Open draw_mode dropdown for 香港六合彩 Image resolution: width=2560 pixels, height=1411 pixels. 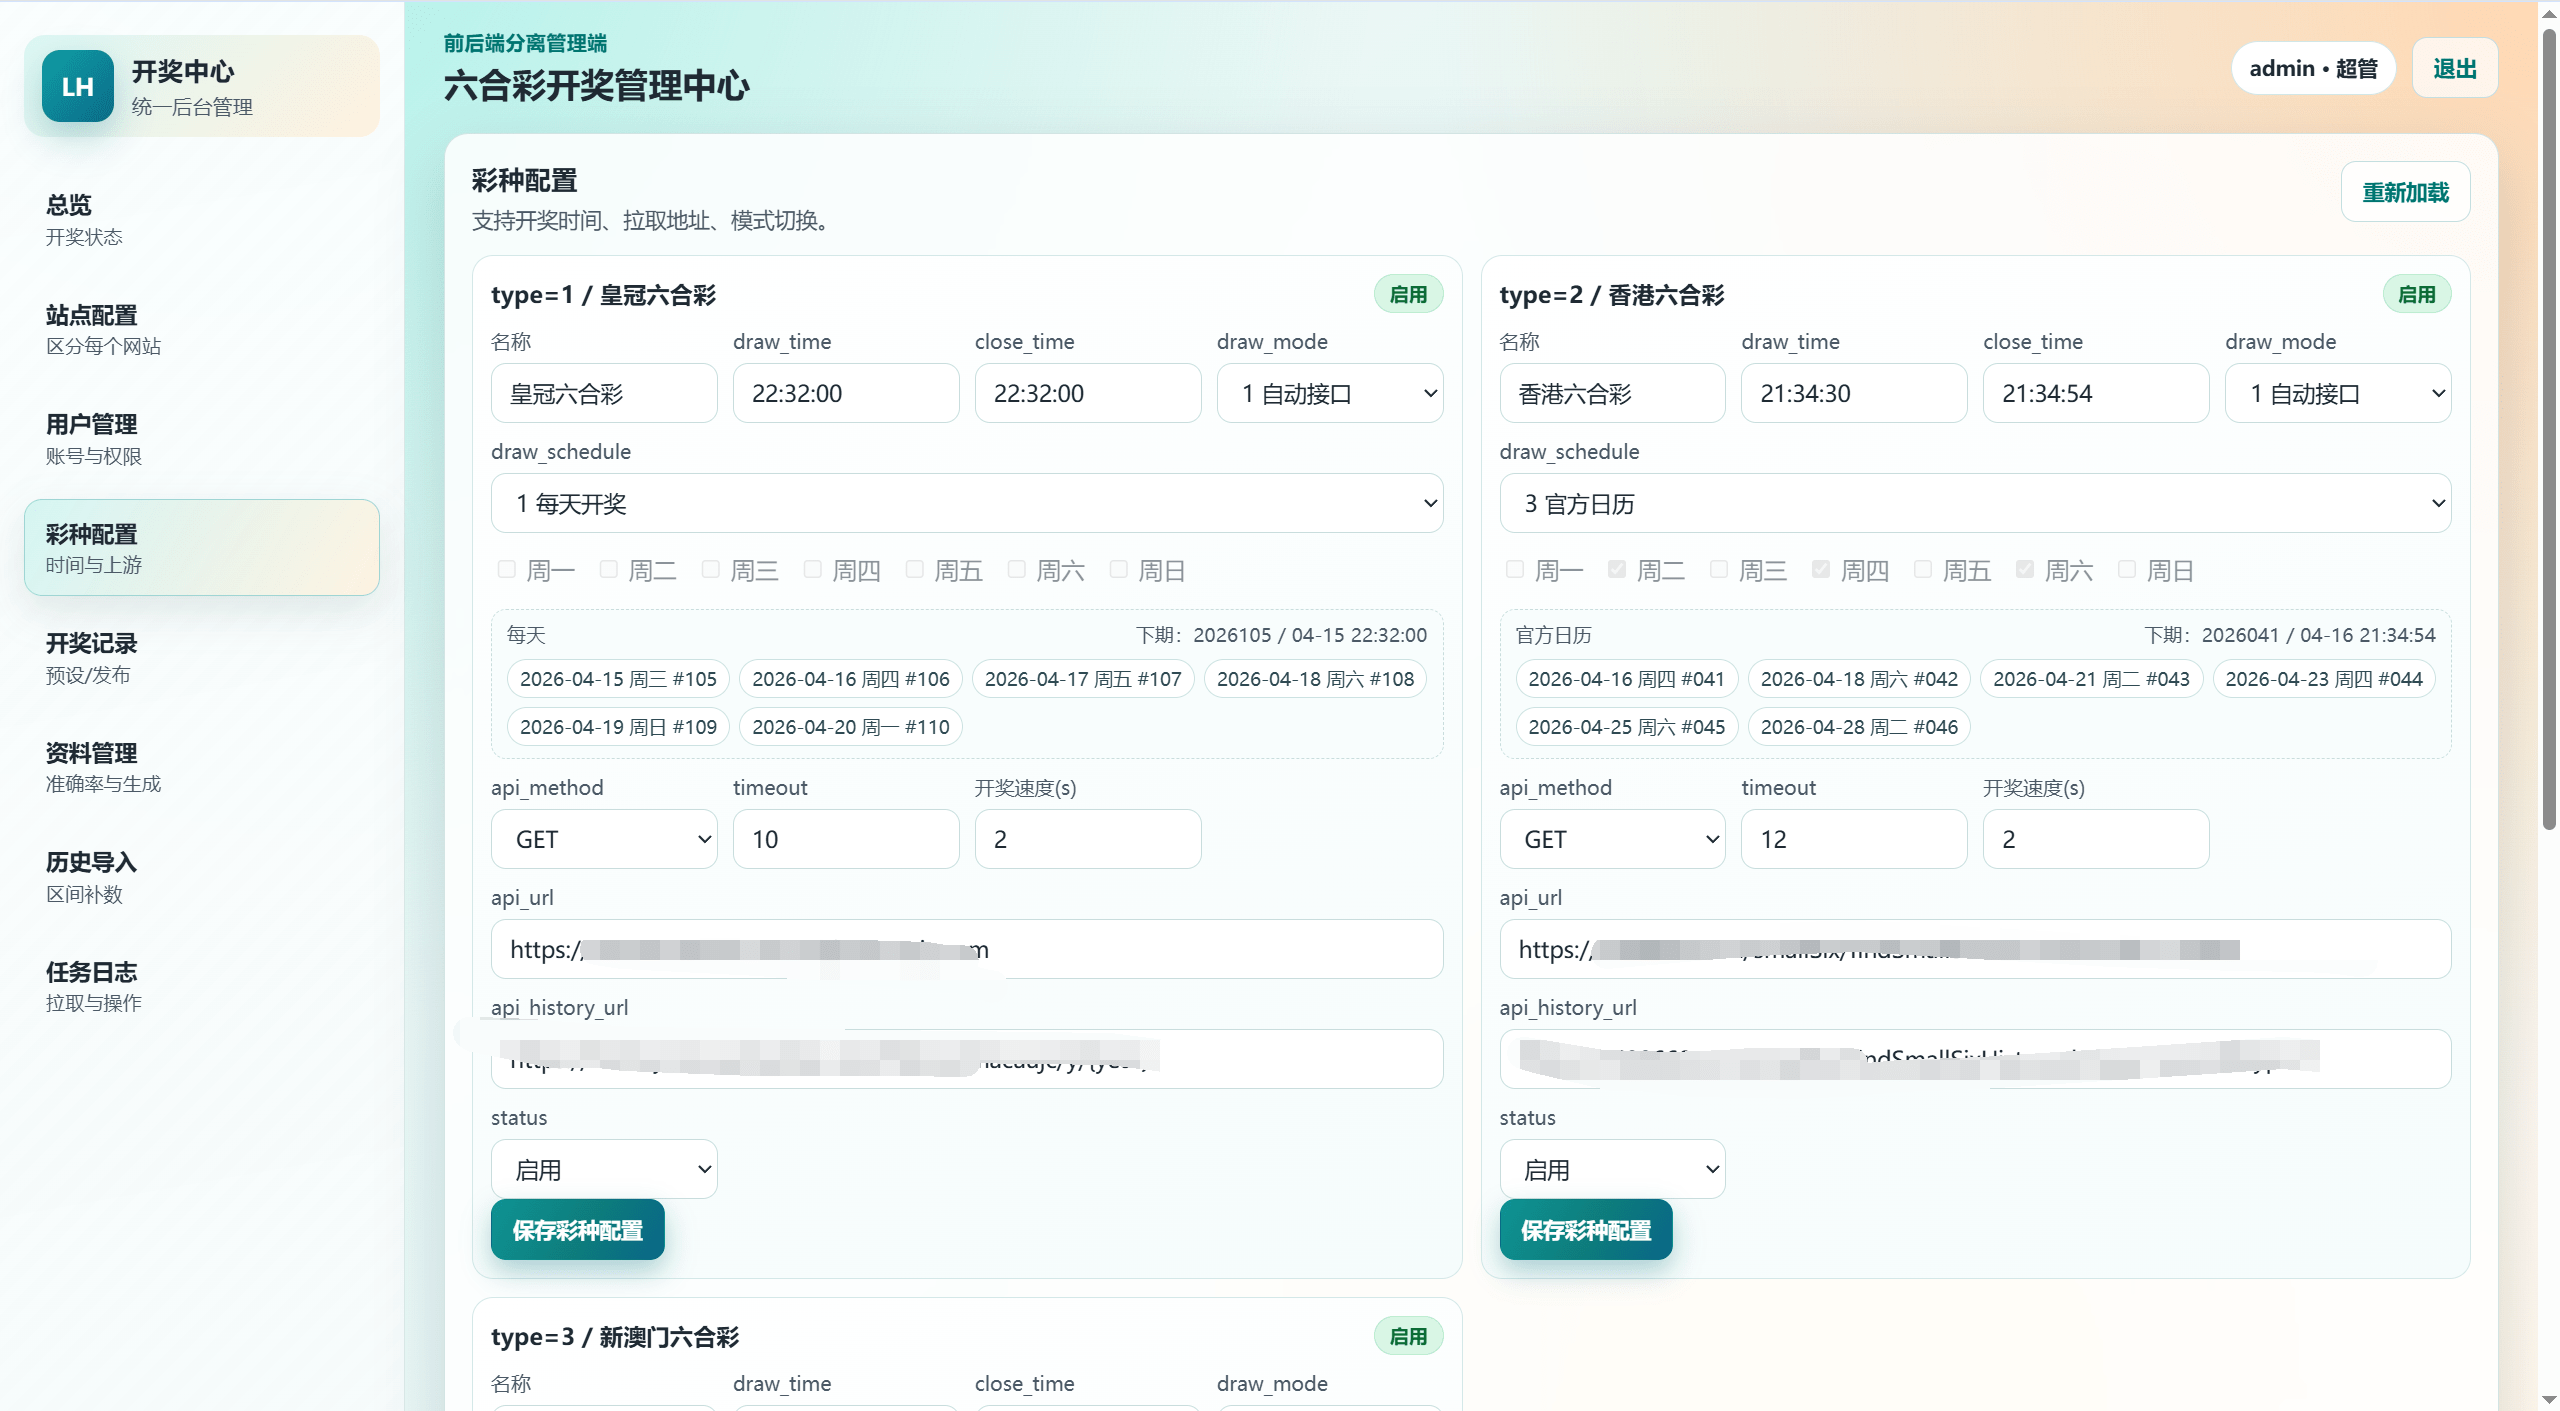(x=2337, y=393)
